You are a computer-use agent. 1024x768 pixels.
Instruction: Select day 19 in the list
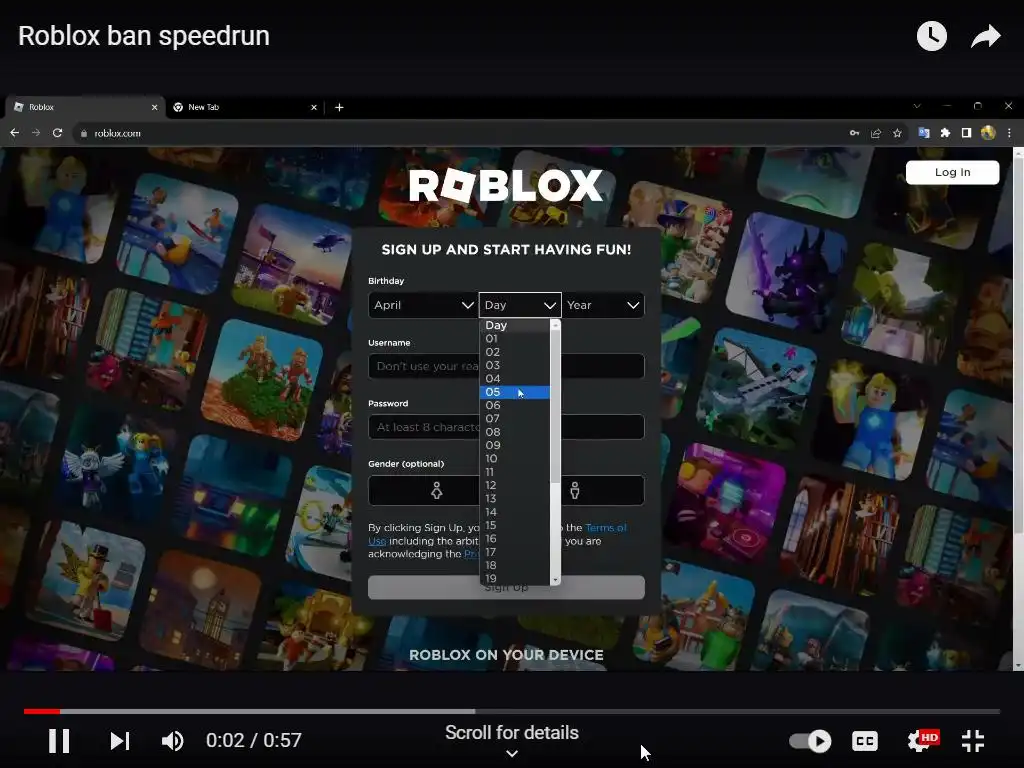click(x=515, y=579)
